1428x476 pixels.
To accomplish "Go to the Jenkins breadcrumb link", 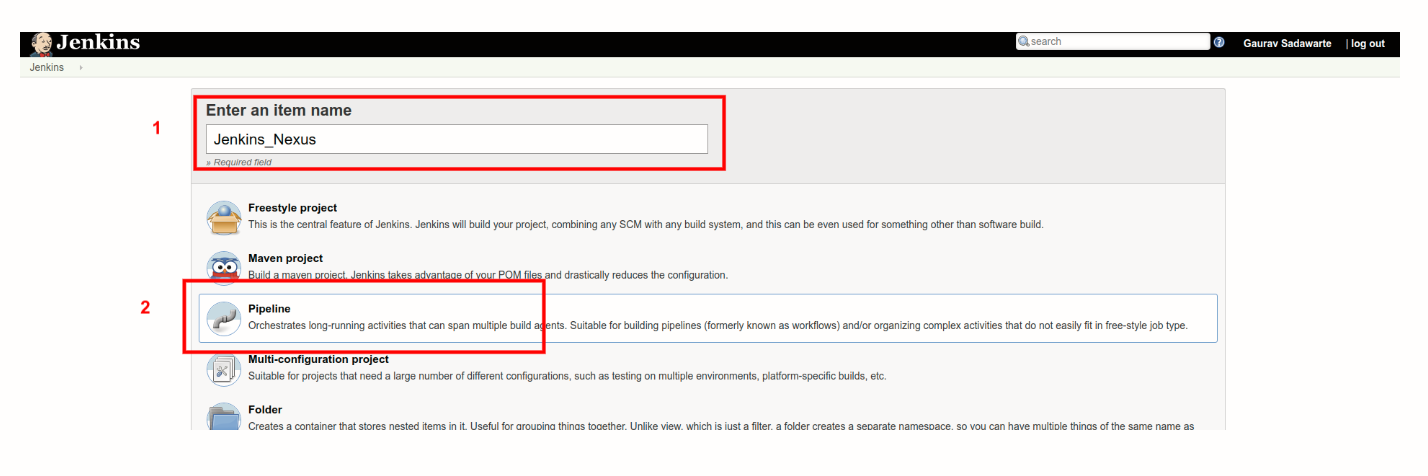I will [46, 68].
